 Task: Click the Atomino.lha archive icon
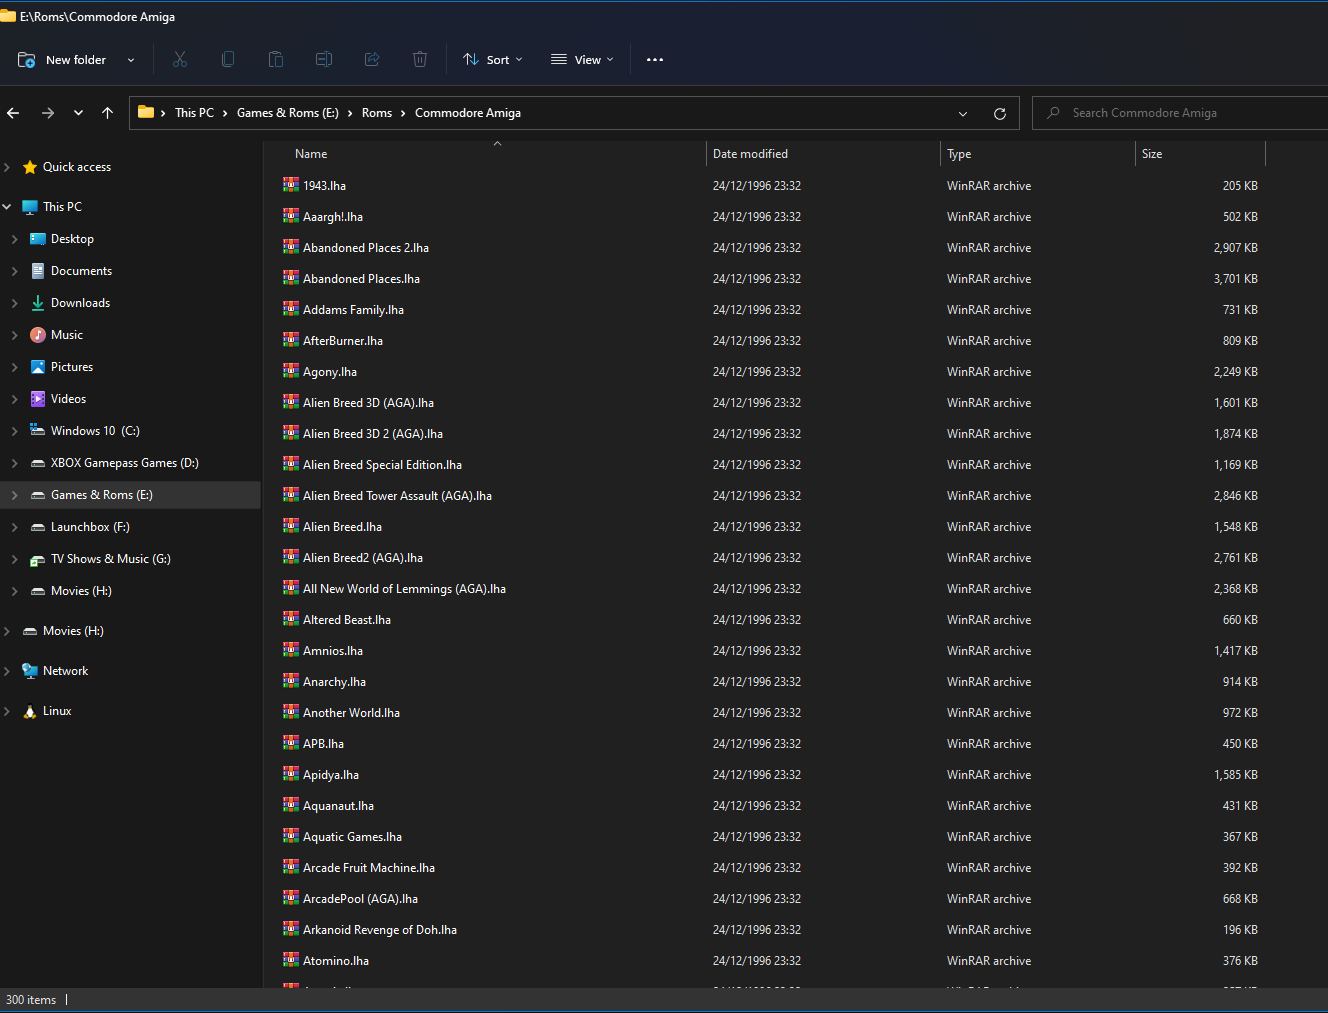(x=291, y=960)
